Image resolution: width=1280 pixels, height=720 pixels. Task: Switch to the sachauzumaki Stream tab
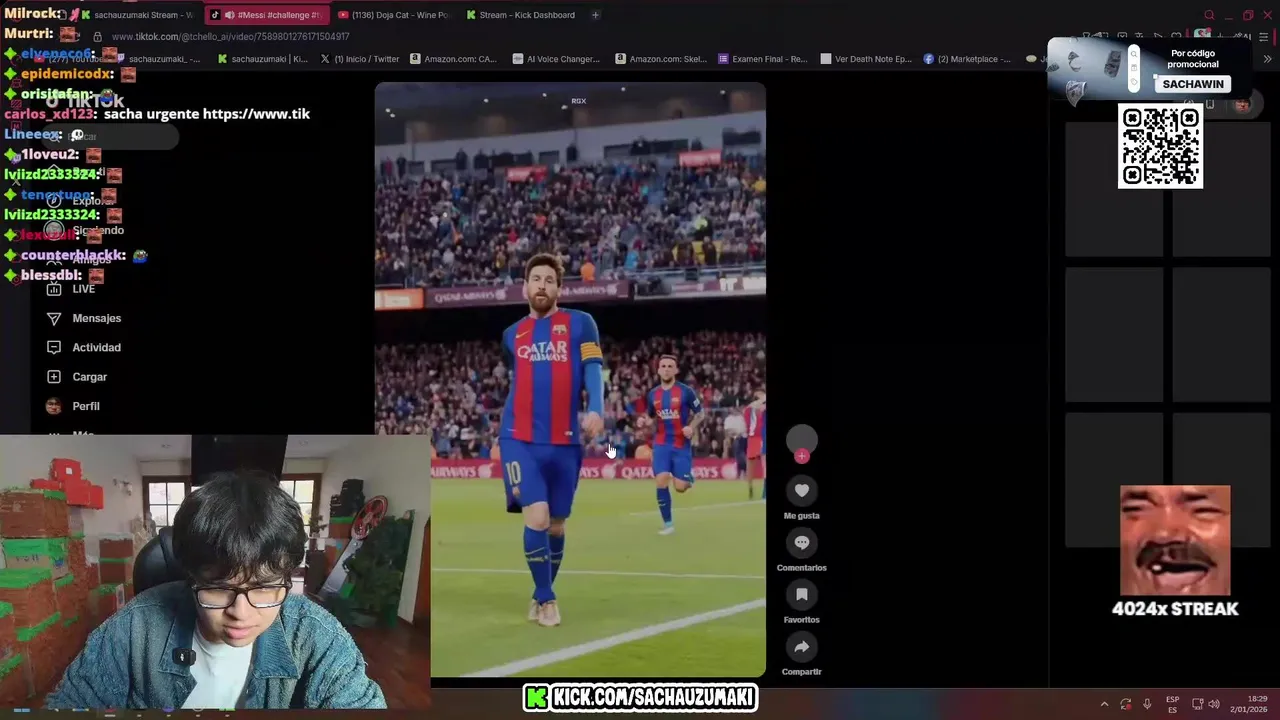pos(137,15)
